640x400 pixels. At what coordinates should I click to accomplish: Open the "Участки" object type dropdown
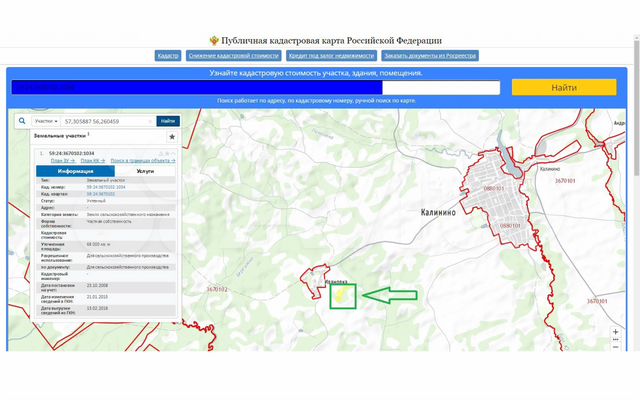(46, 121)
